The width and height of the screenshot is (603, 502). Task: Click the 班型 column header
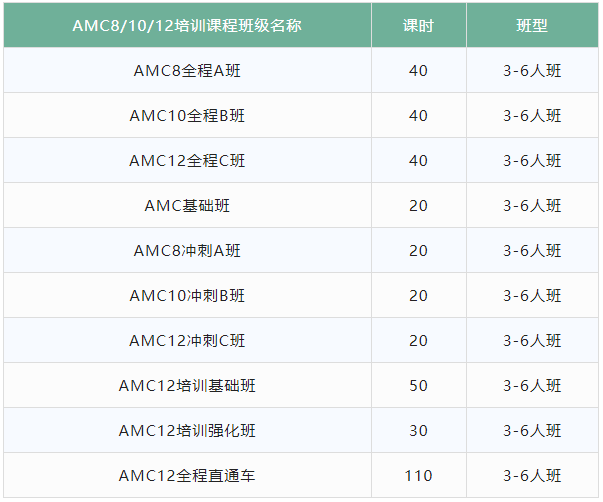pyautogui.click(x=532, y=26)
